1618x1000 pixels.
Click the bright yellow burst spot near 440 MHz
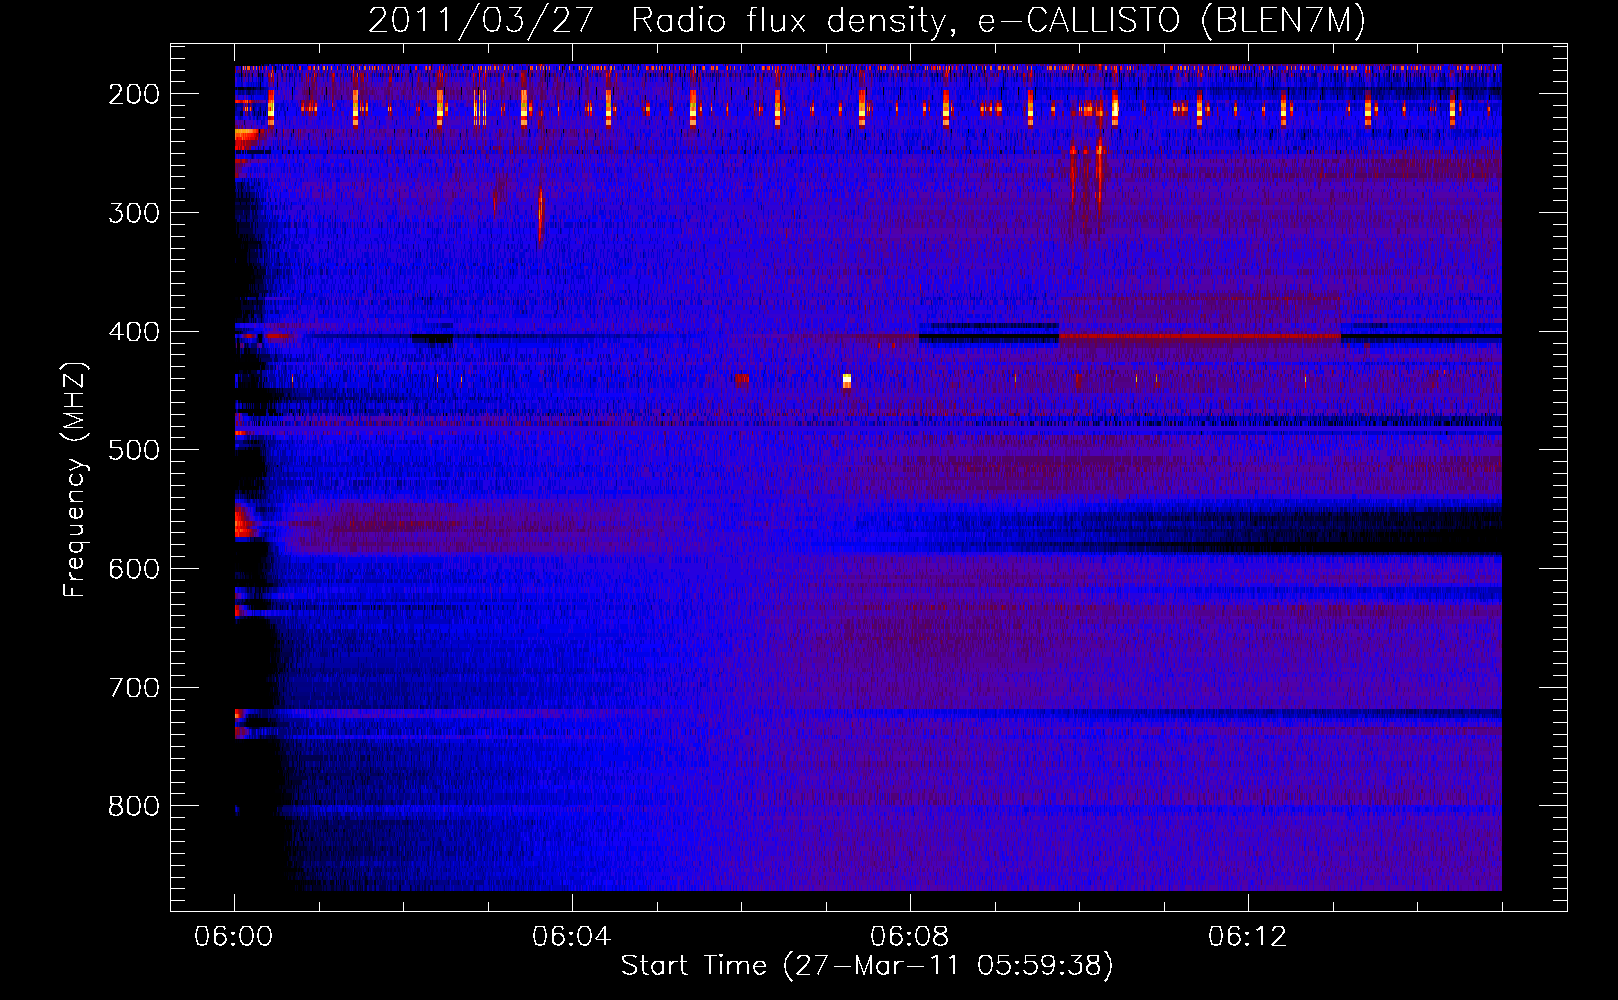847,380
